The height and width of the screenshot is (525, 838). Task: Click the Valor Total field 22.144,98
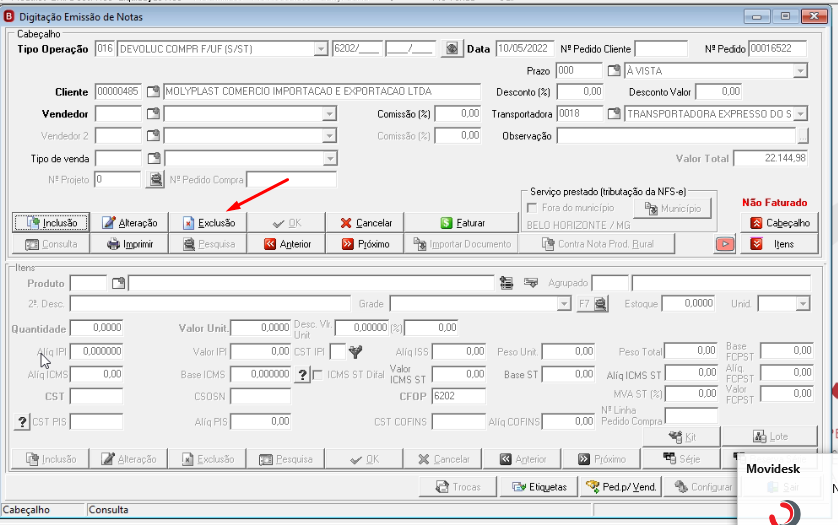[x=771, y=158]
